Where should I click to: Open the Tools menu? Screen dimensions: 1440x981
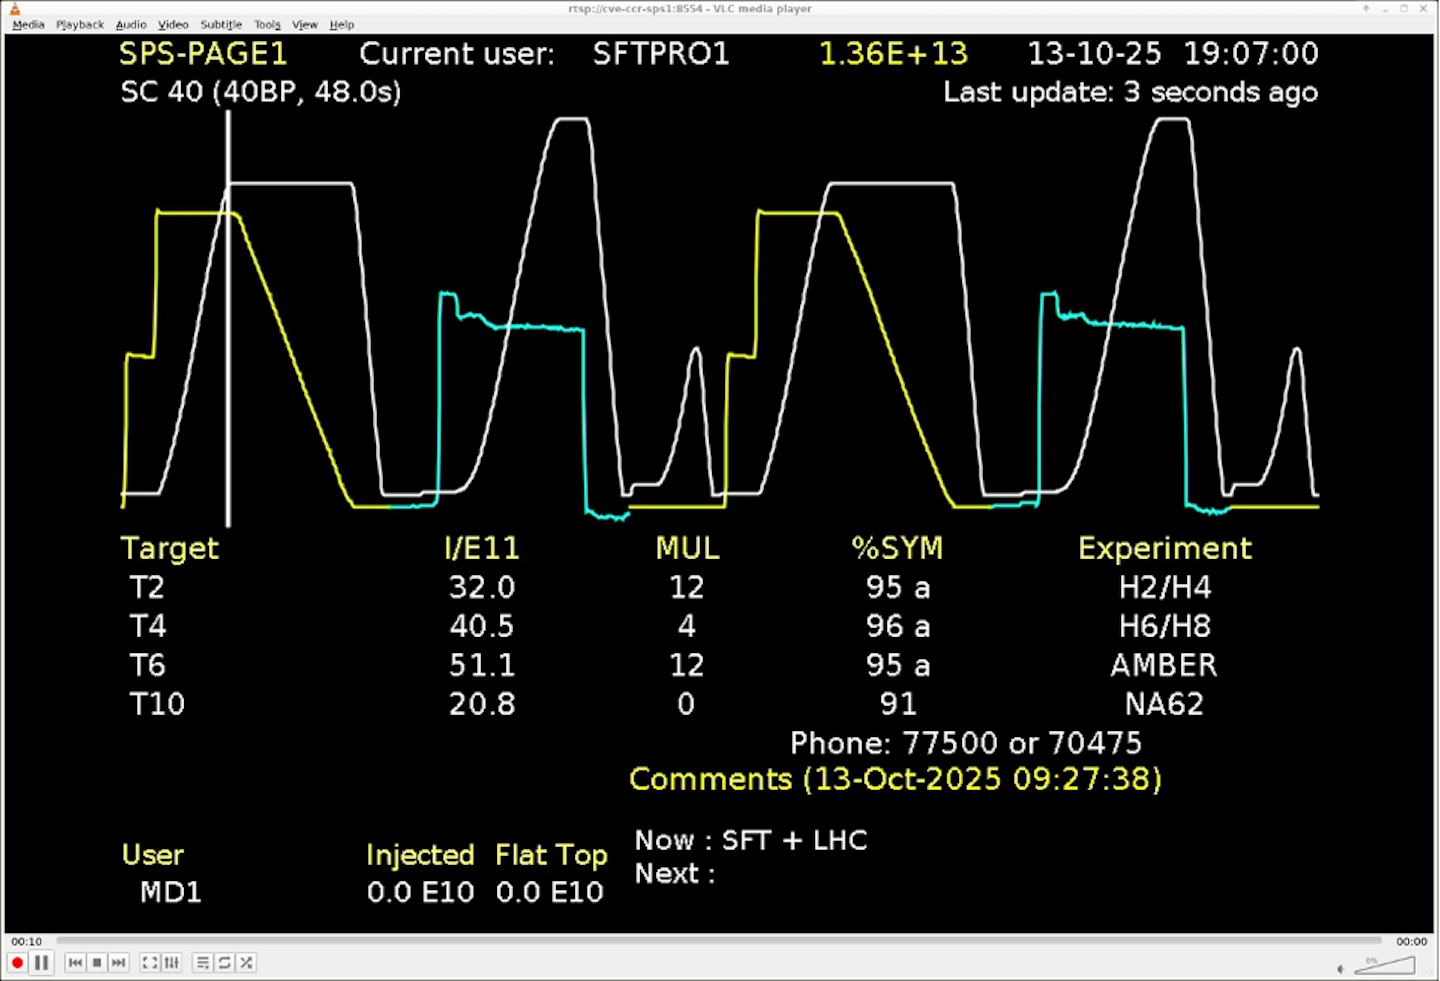click(267, 24)
